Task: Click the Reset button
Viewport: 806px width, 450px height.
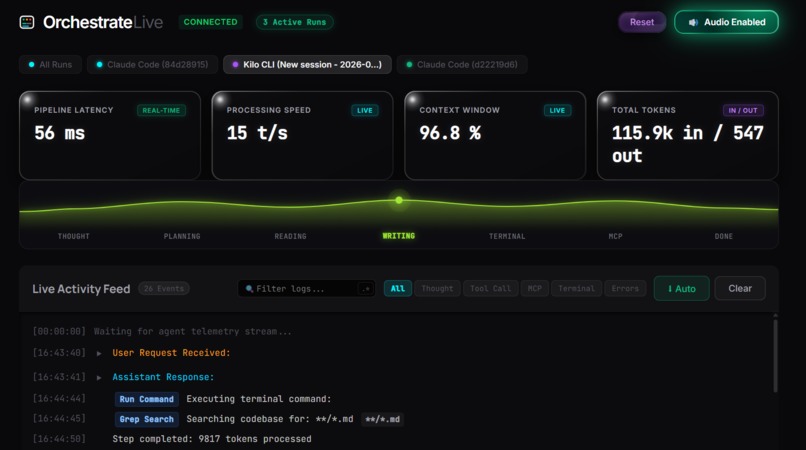Action: pyautogui.click(x=642, y=22)
